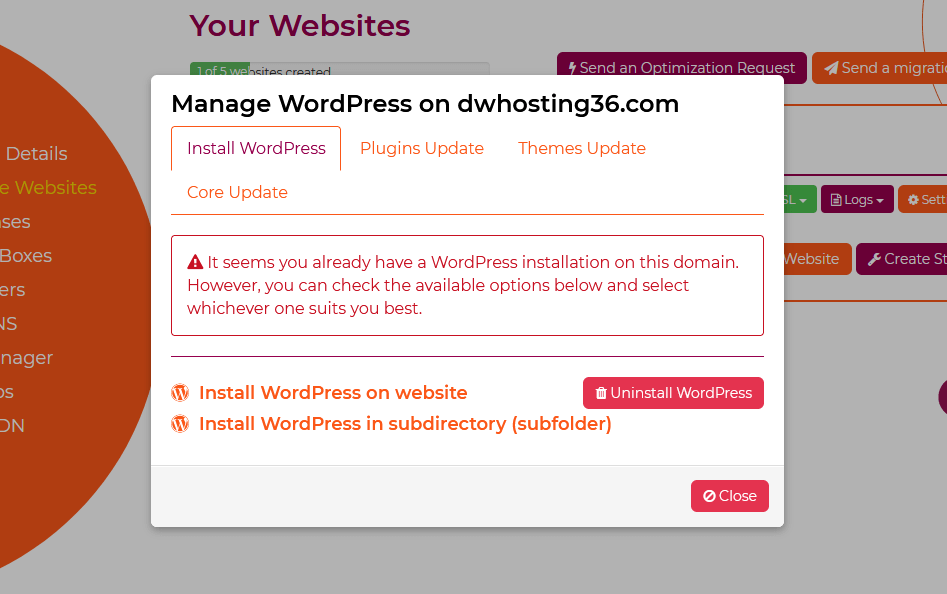This screenshot has height=594, width=947.
Task: Click WordPress logo beside Install on website
Action: pos(180,393)
